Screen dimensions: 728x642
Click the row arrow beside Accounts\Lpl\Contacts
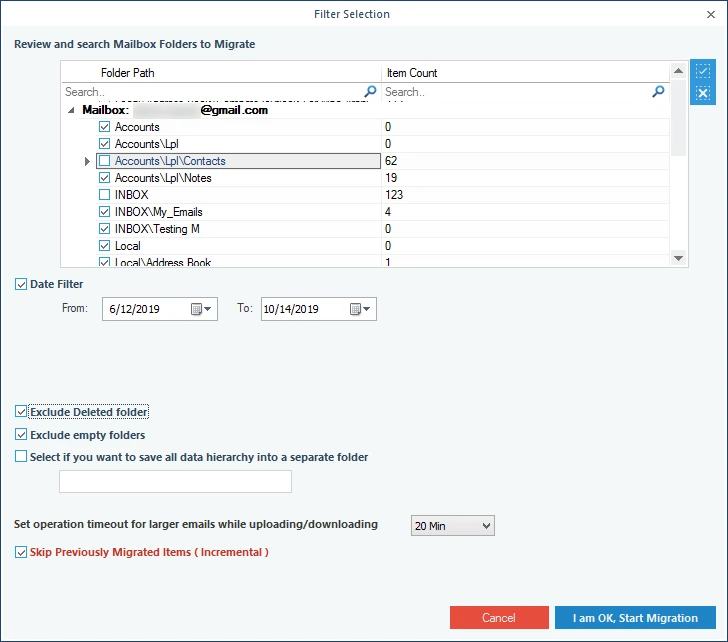coord(87,162)
